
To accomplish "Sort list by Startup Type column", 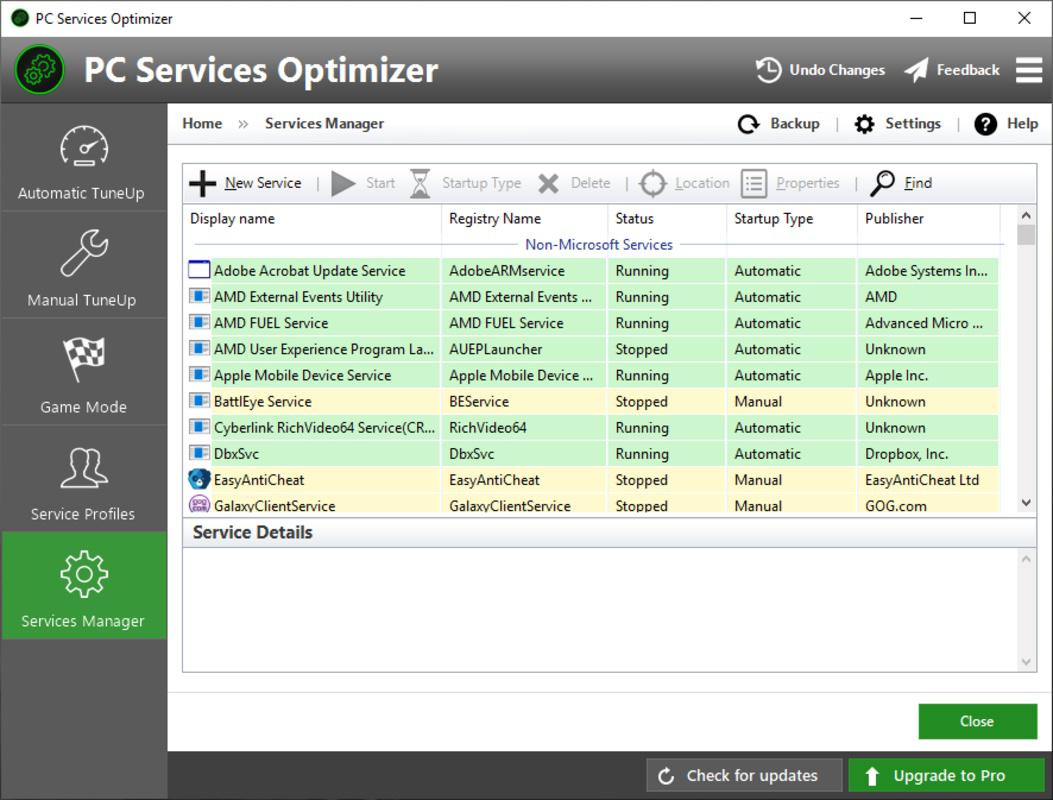I will tap(774, 219).
